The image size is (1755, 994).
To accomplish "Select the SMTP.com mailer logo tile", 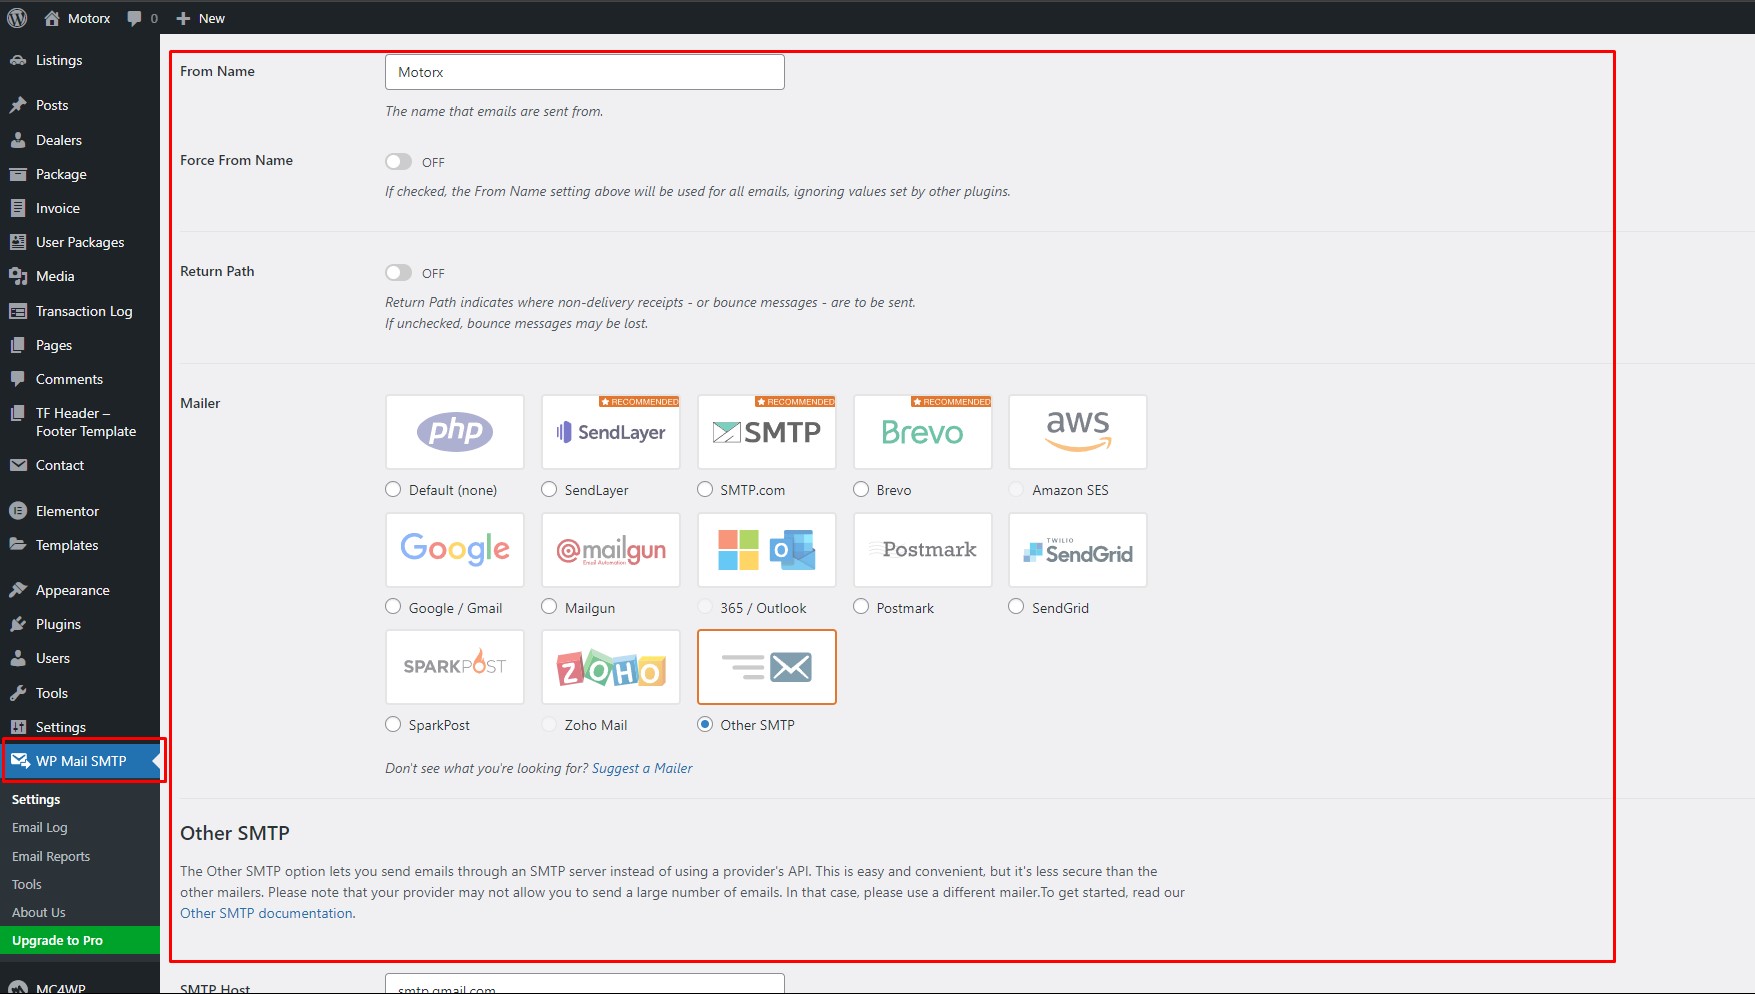I will point(767,432).
